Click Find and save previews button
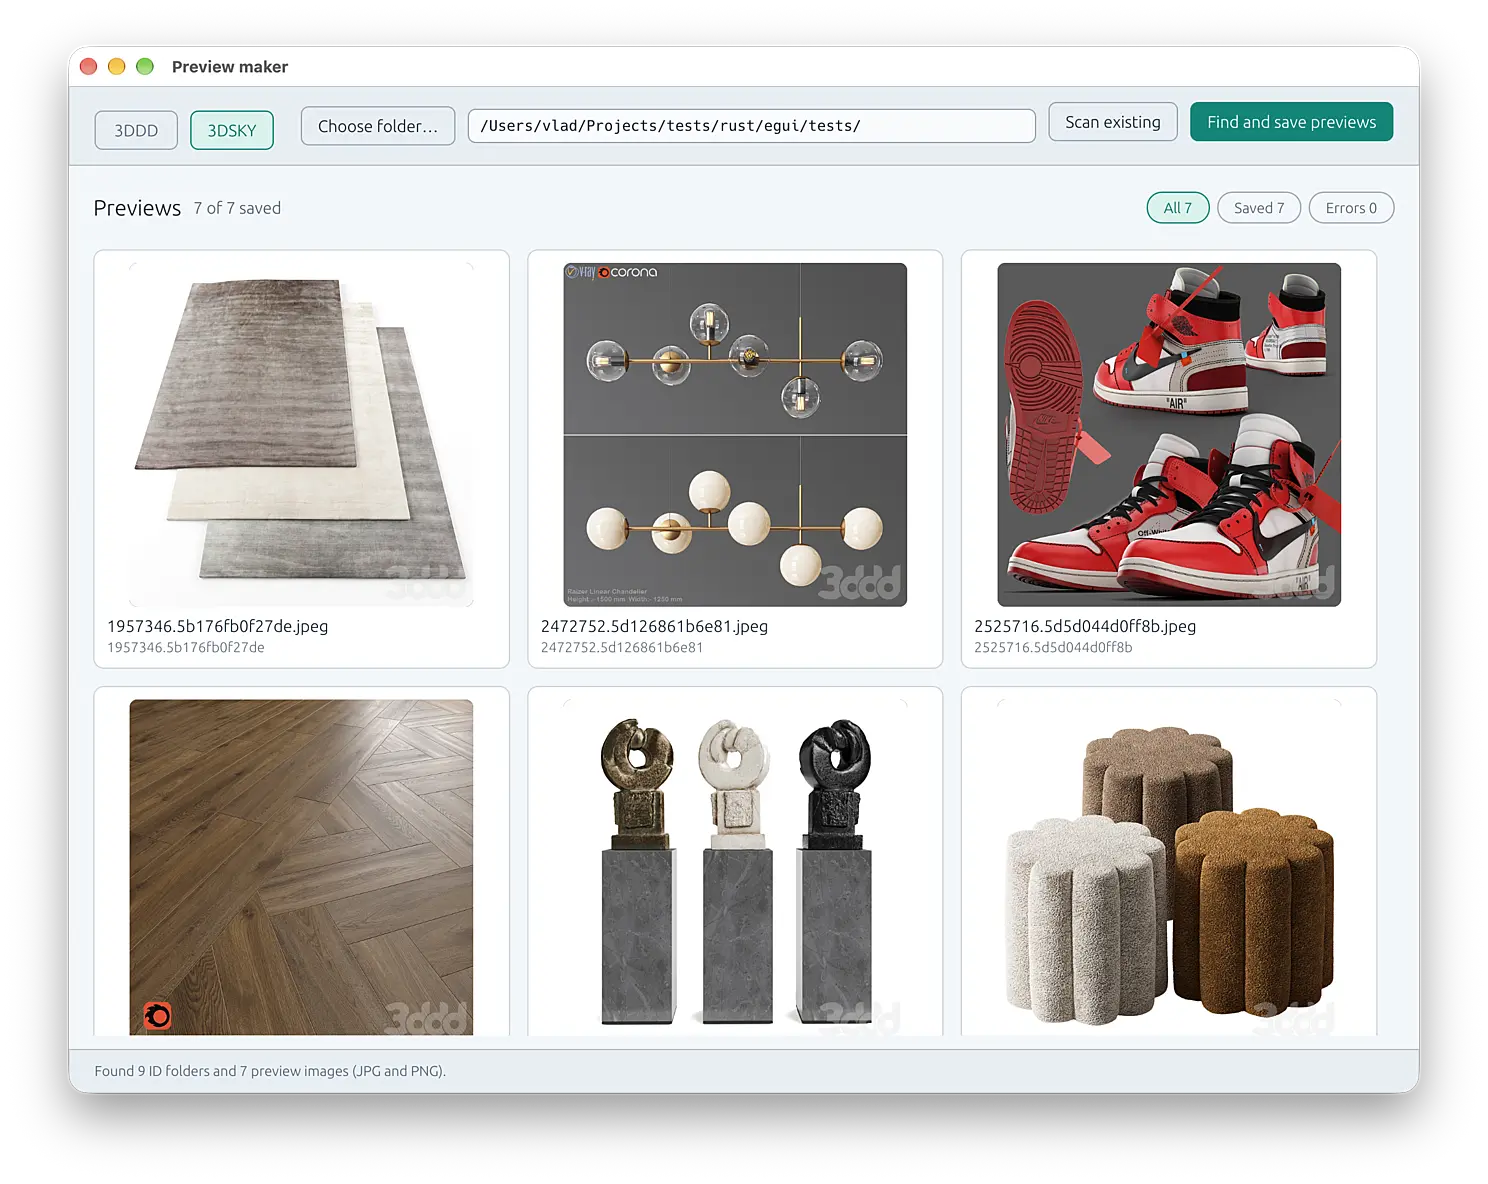Screen dimensions: 1488x1184 coord(1291,122)
